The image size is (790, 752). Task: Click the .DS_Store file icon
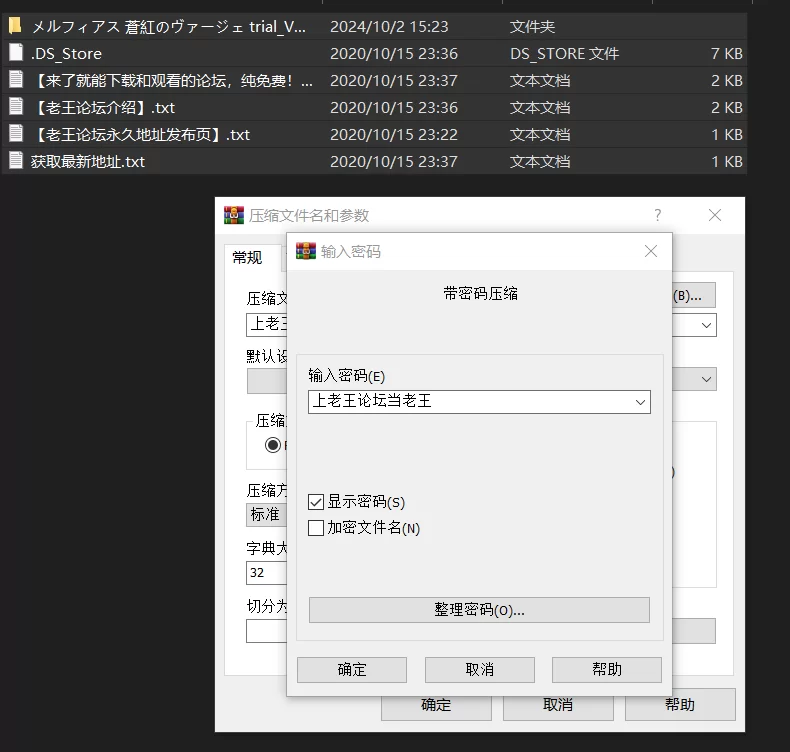tap(15, 53)
